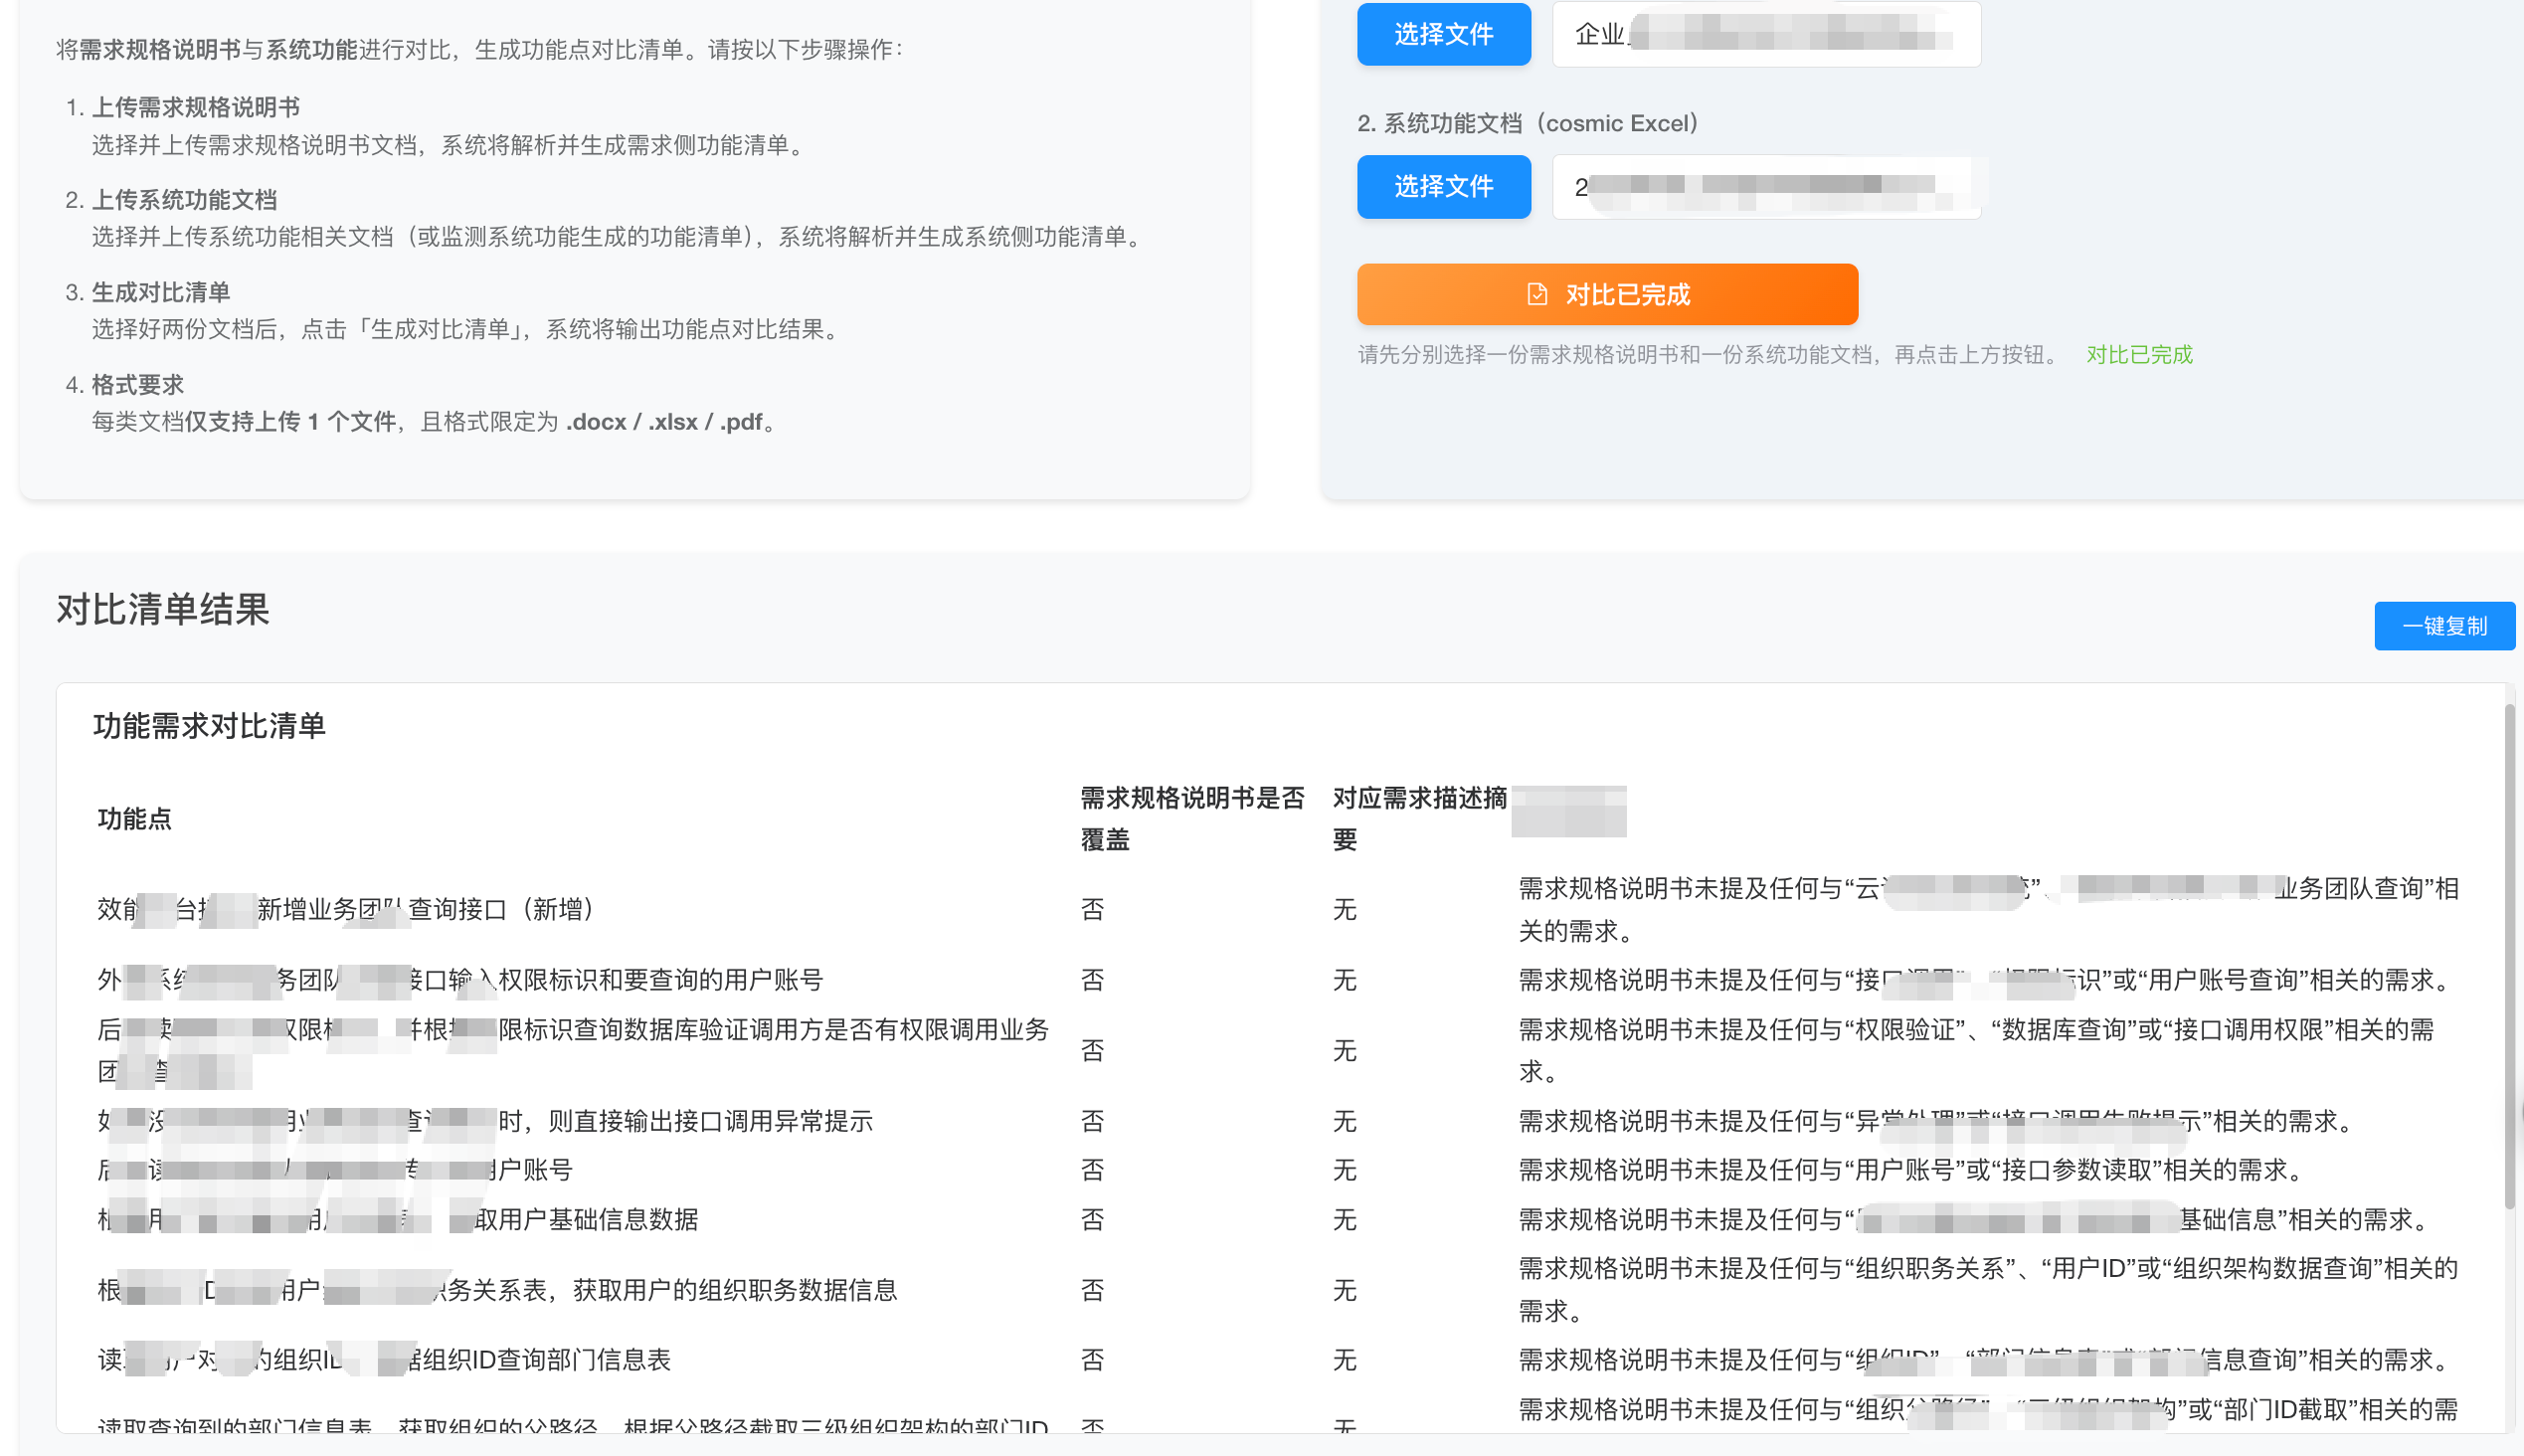The image size is (2524, 1456).
Task: Click the 2. 系统功能文档 (cosmic Excel) label
Action: point(1527,123)
